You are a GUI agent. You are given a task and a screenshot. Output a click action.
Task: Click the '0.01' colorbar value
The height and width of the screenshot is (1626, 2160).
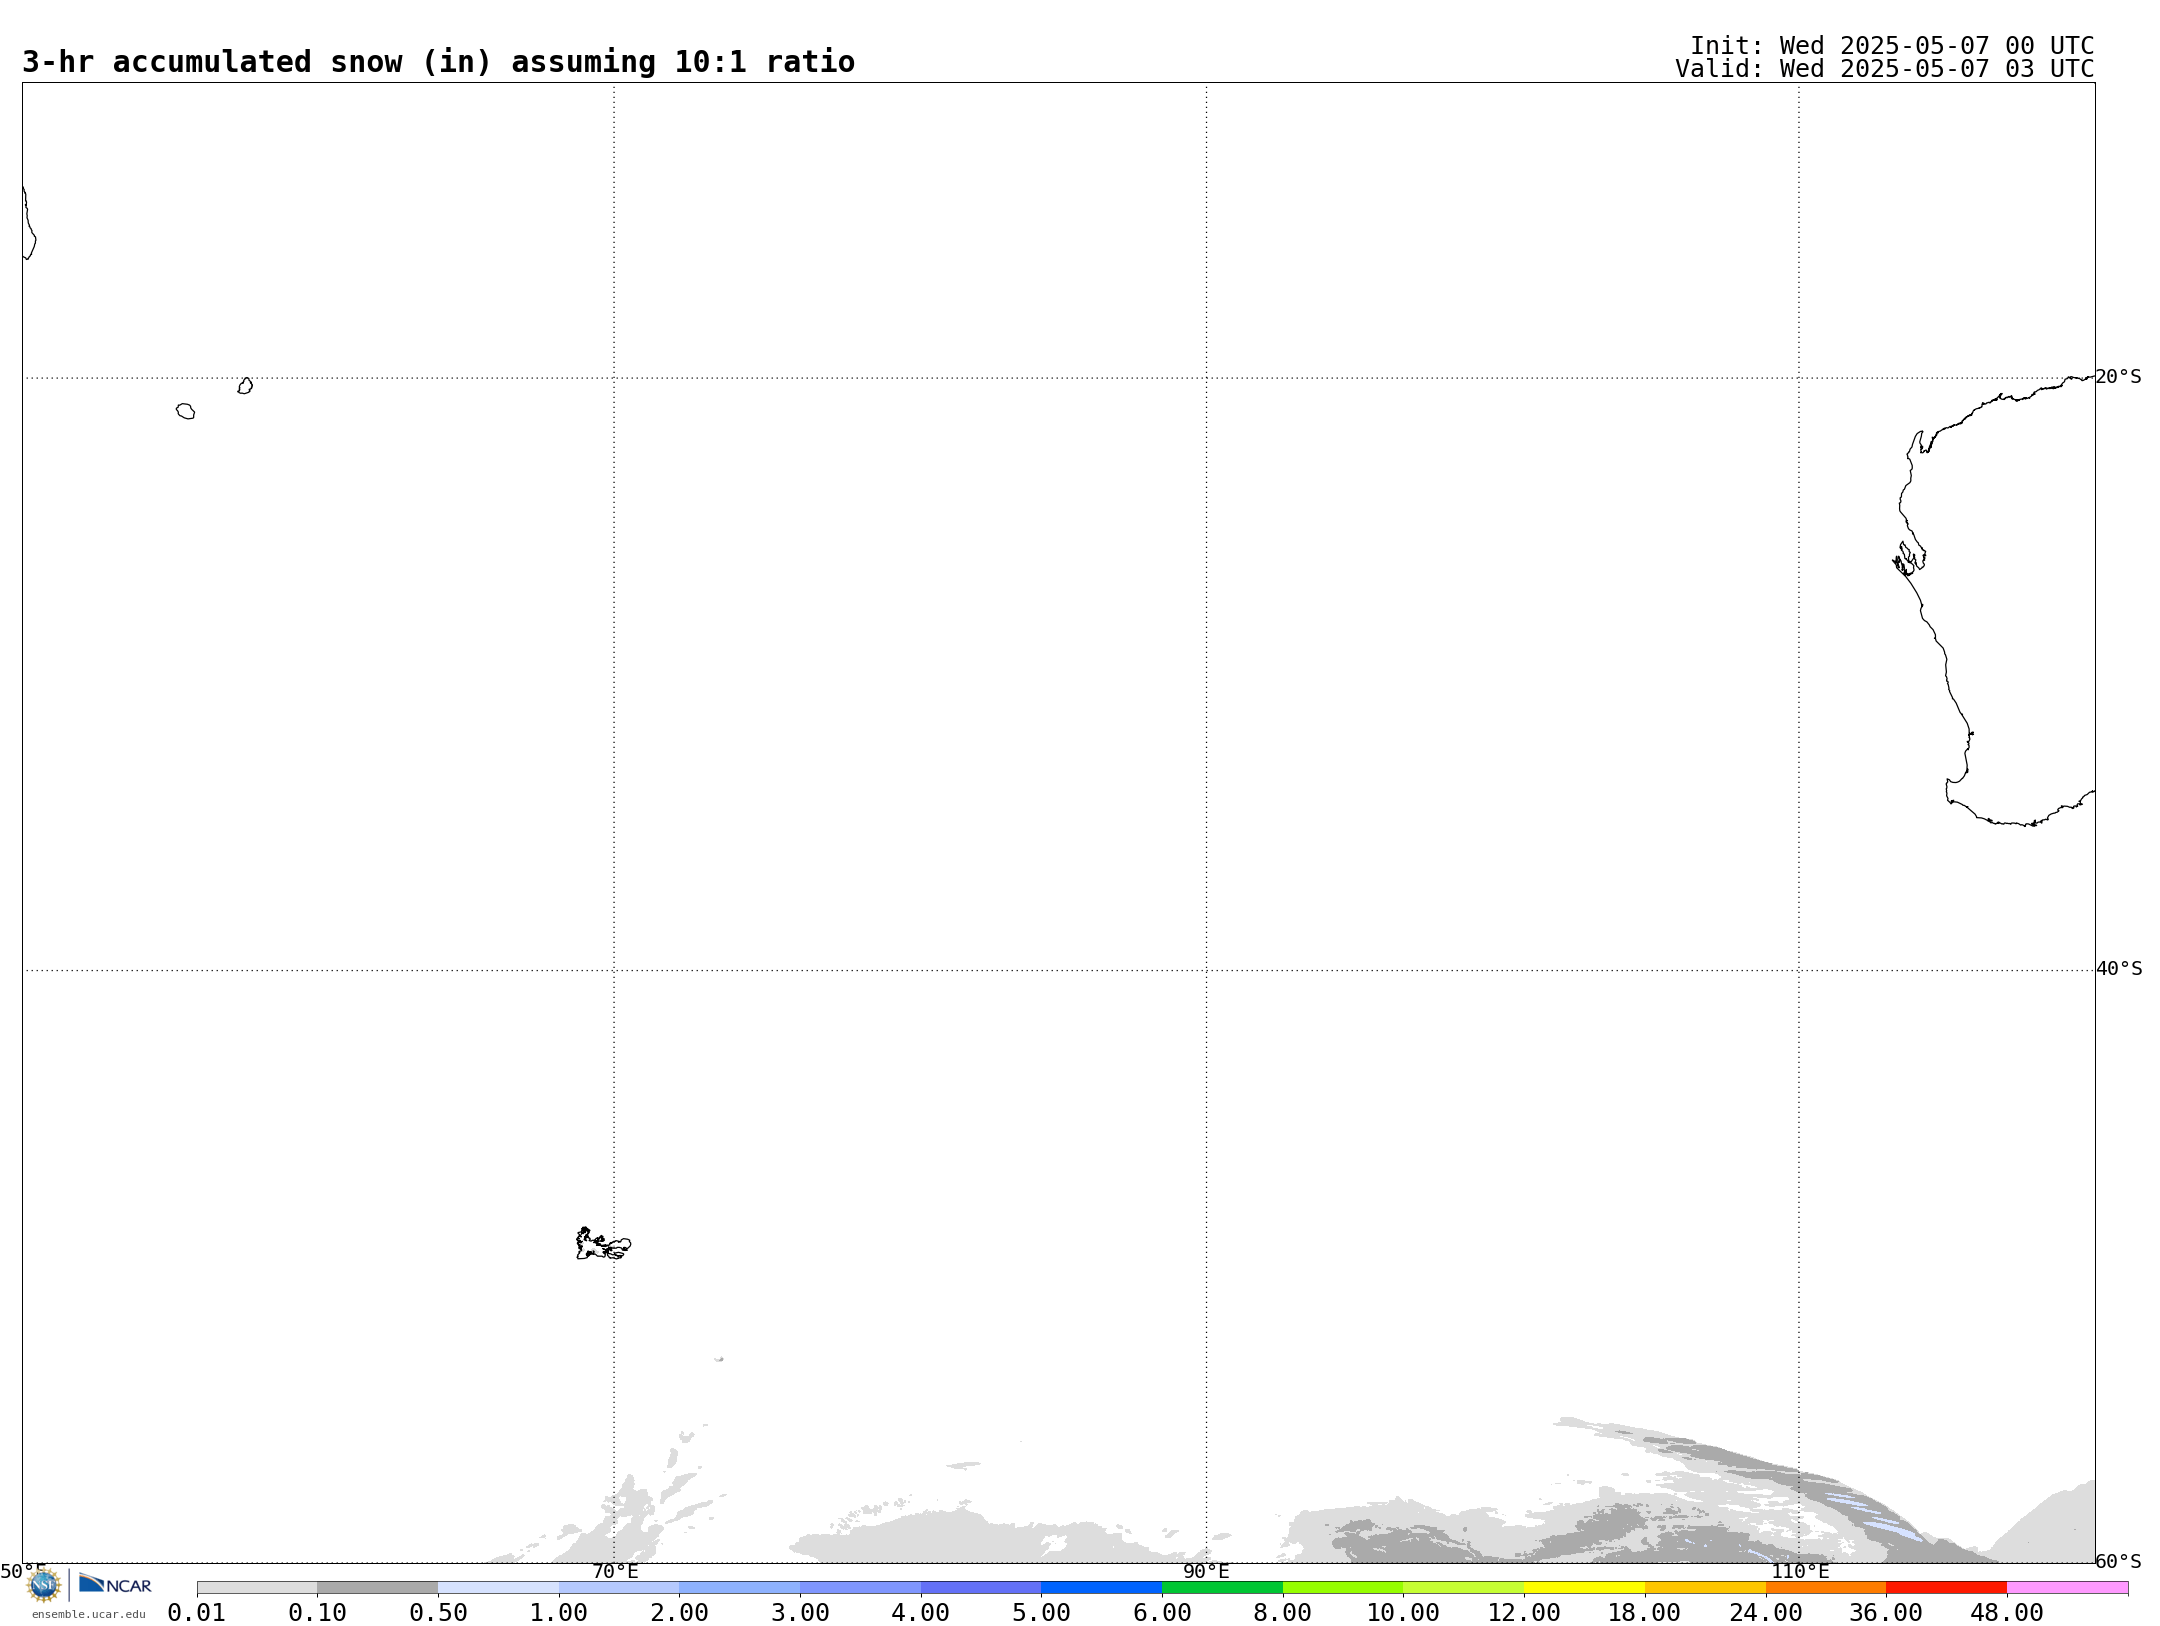click(x=197, y=1613)
